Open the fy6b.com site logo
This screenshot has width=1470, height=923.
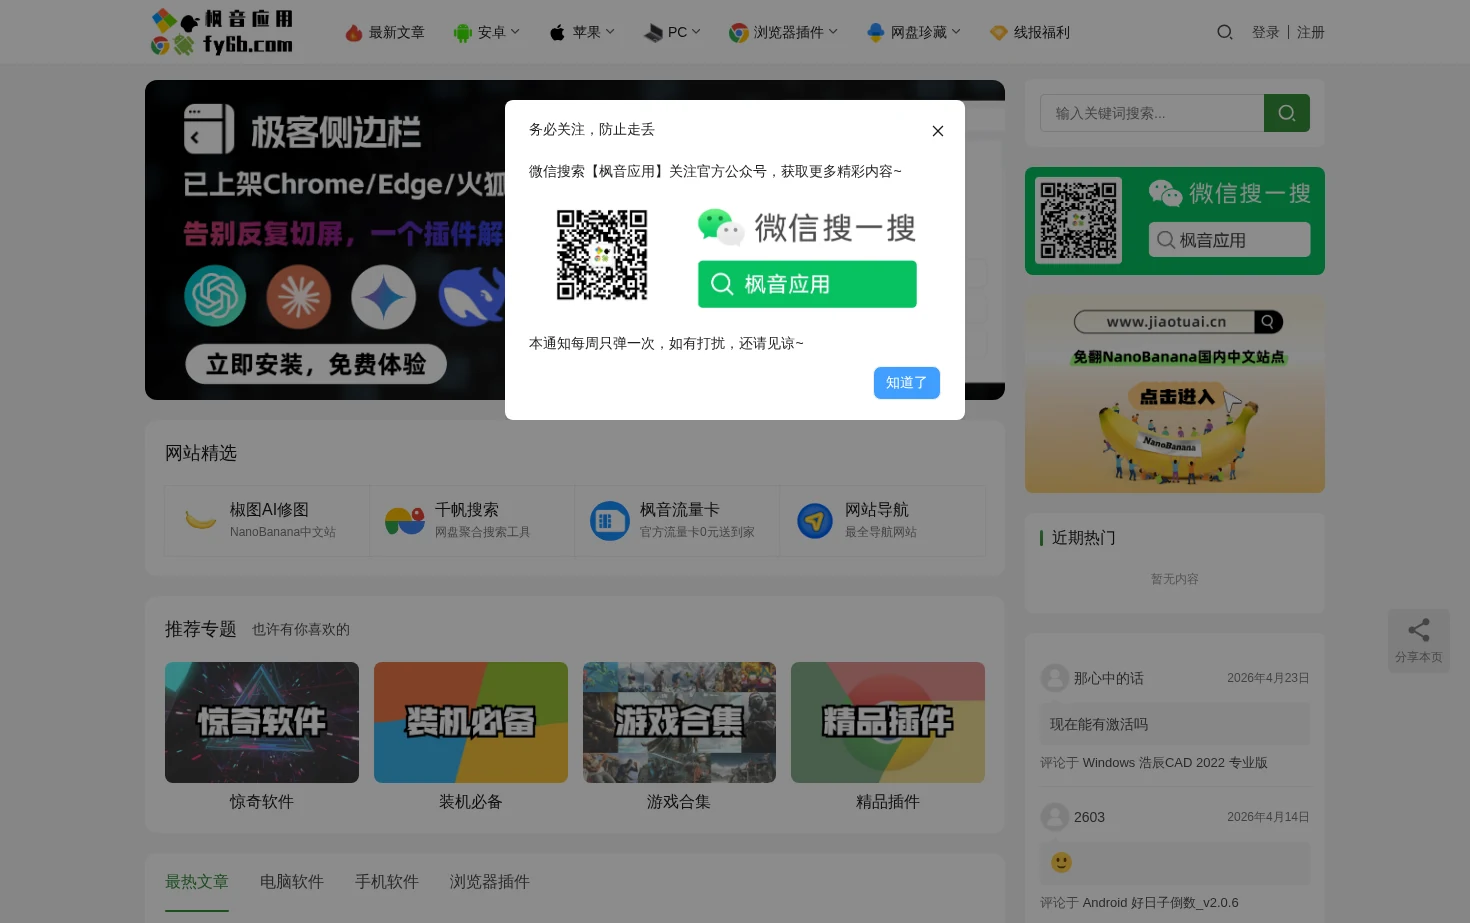[222, 32]
